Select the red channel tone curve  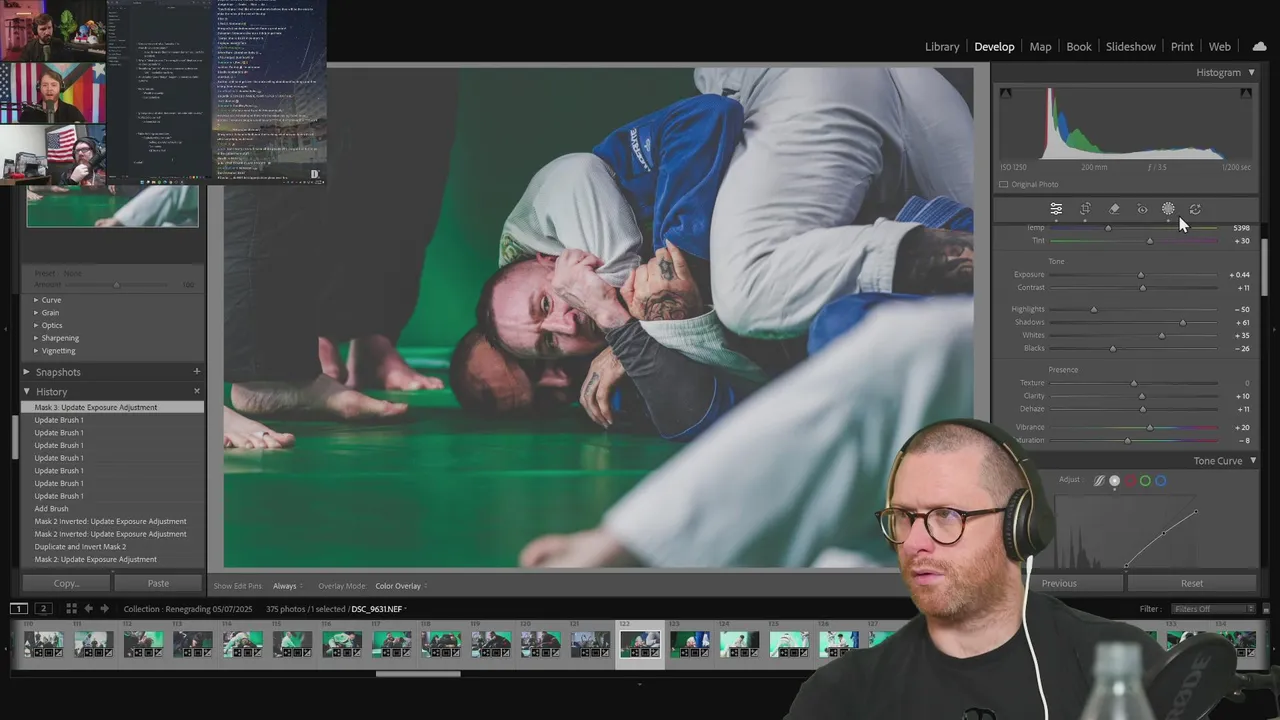click(1131, 481)
